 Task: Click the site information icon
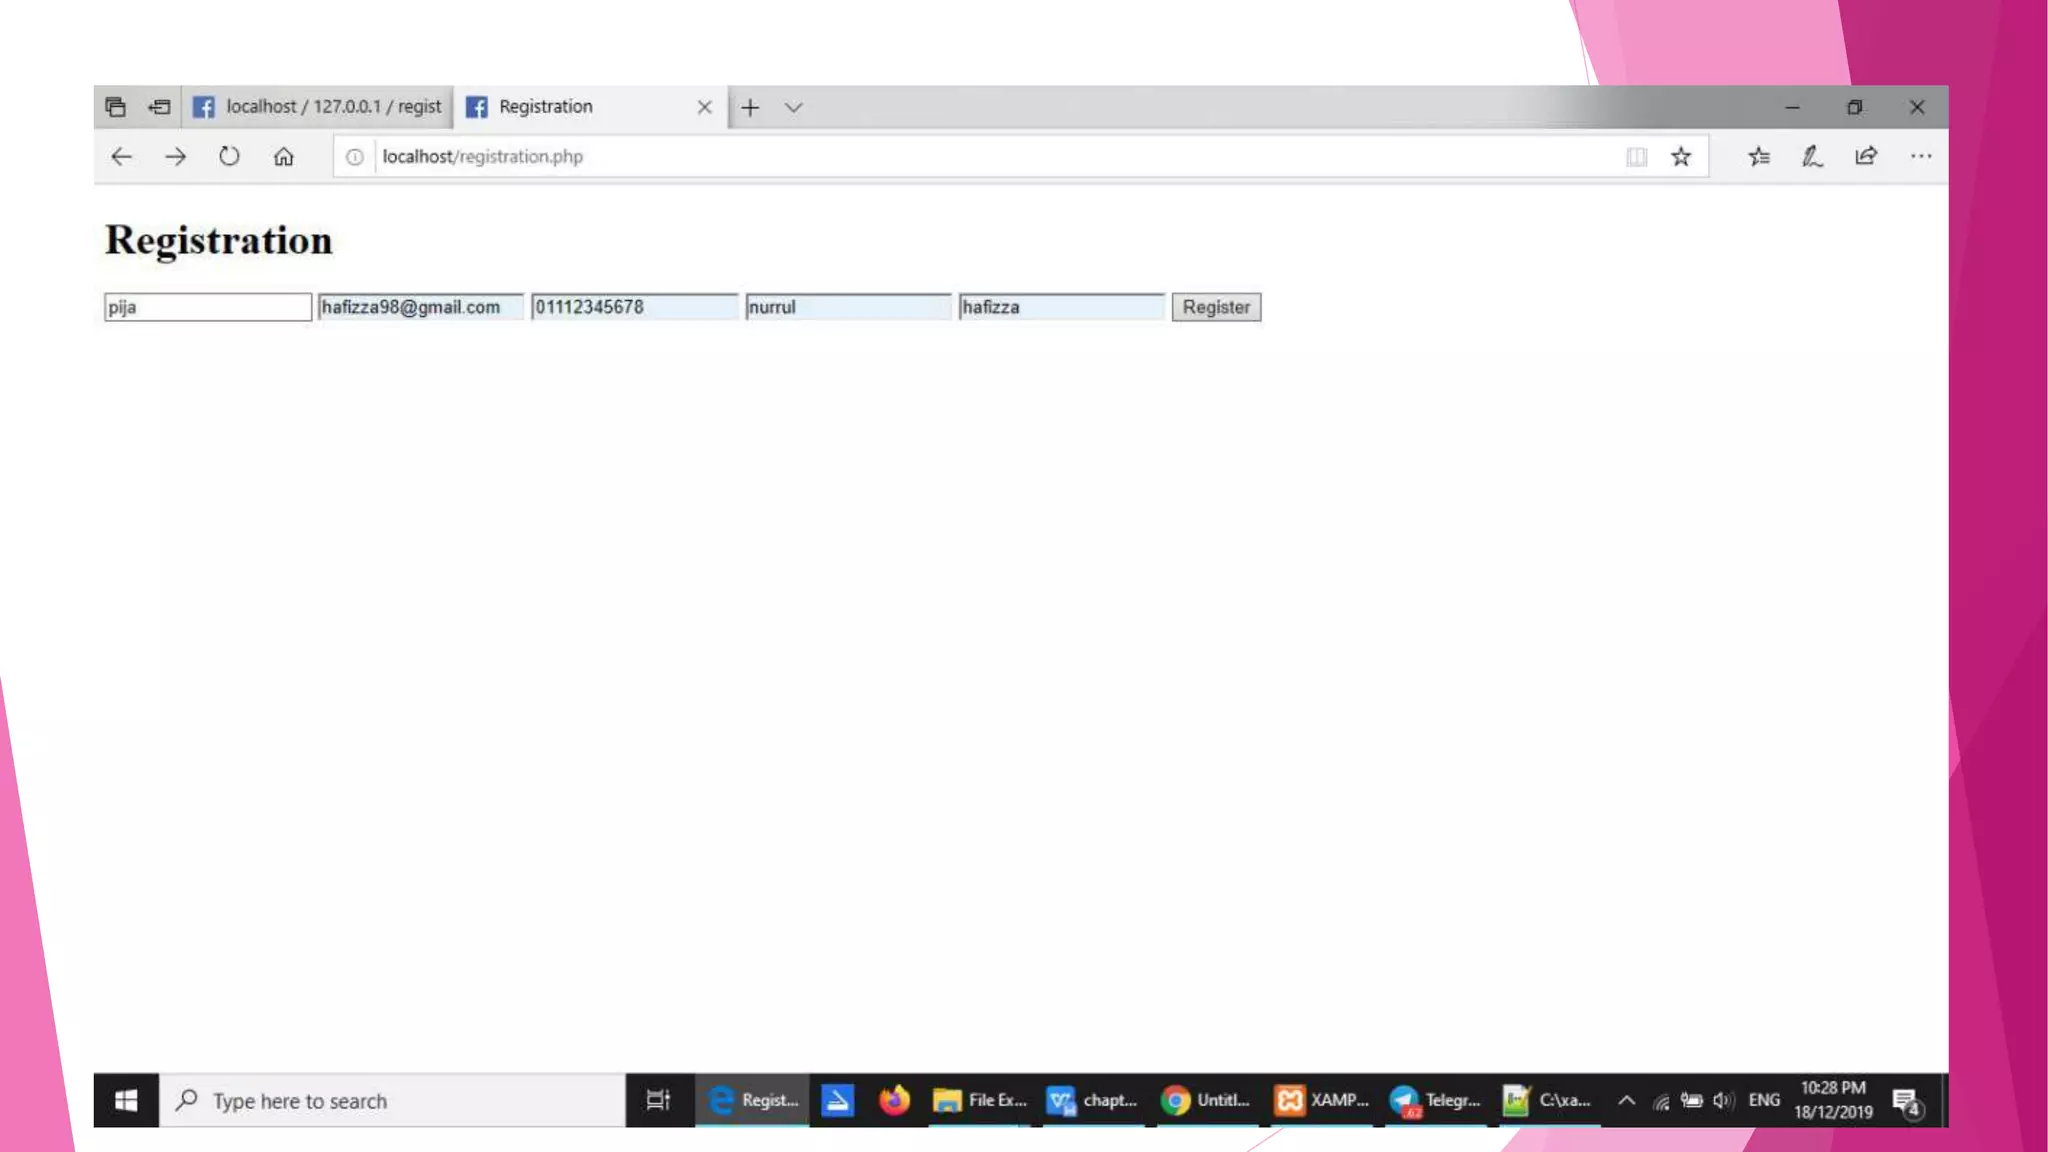(355, 157)
